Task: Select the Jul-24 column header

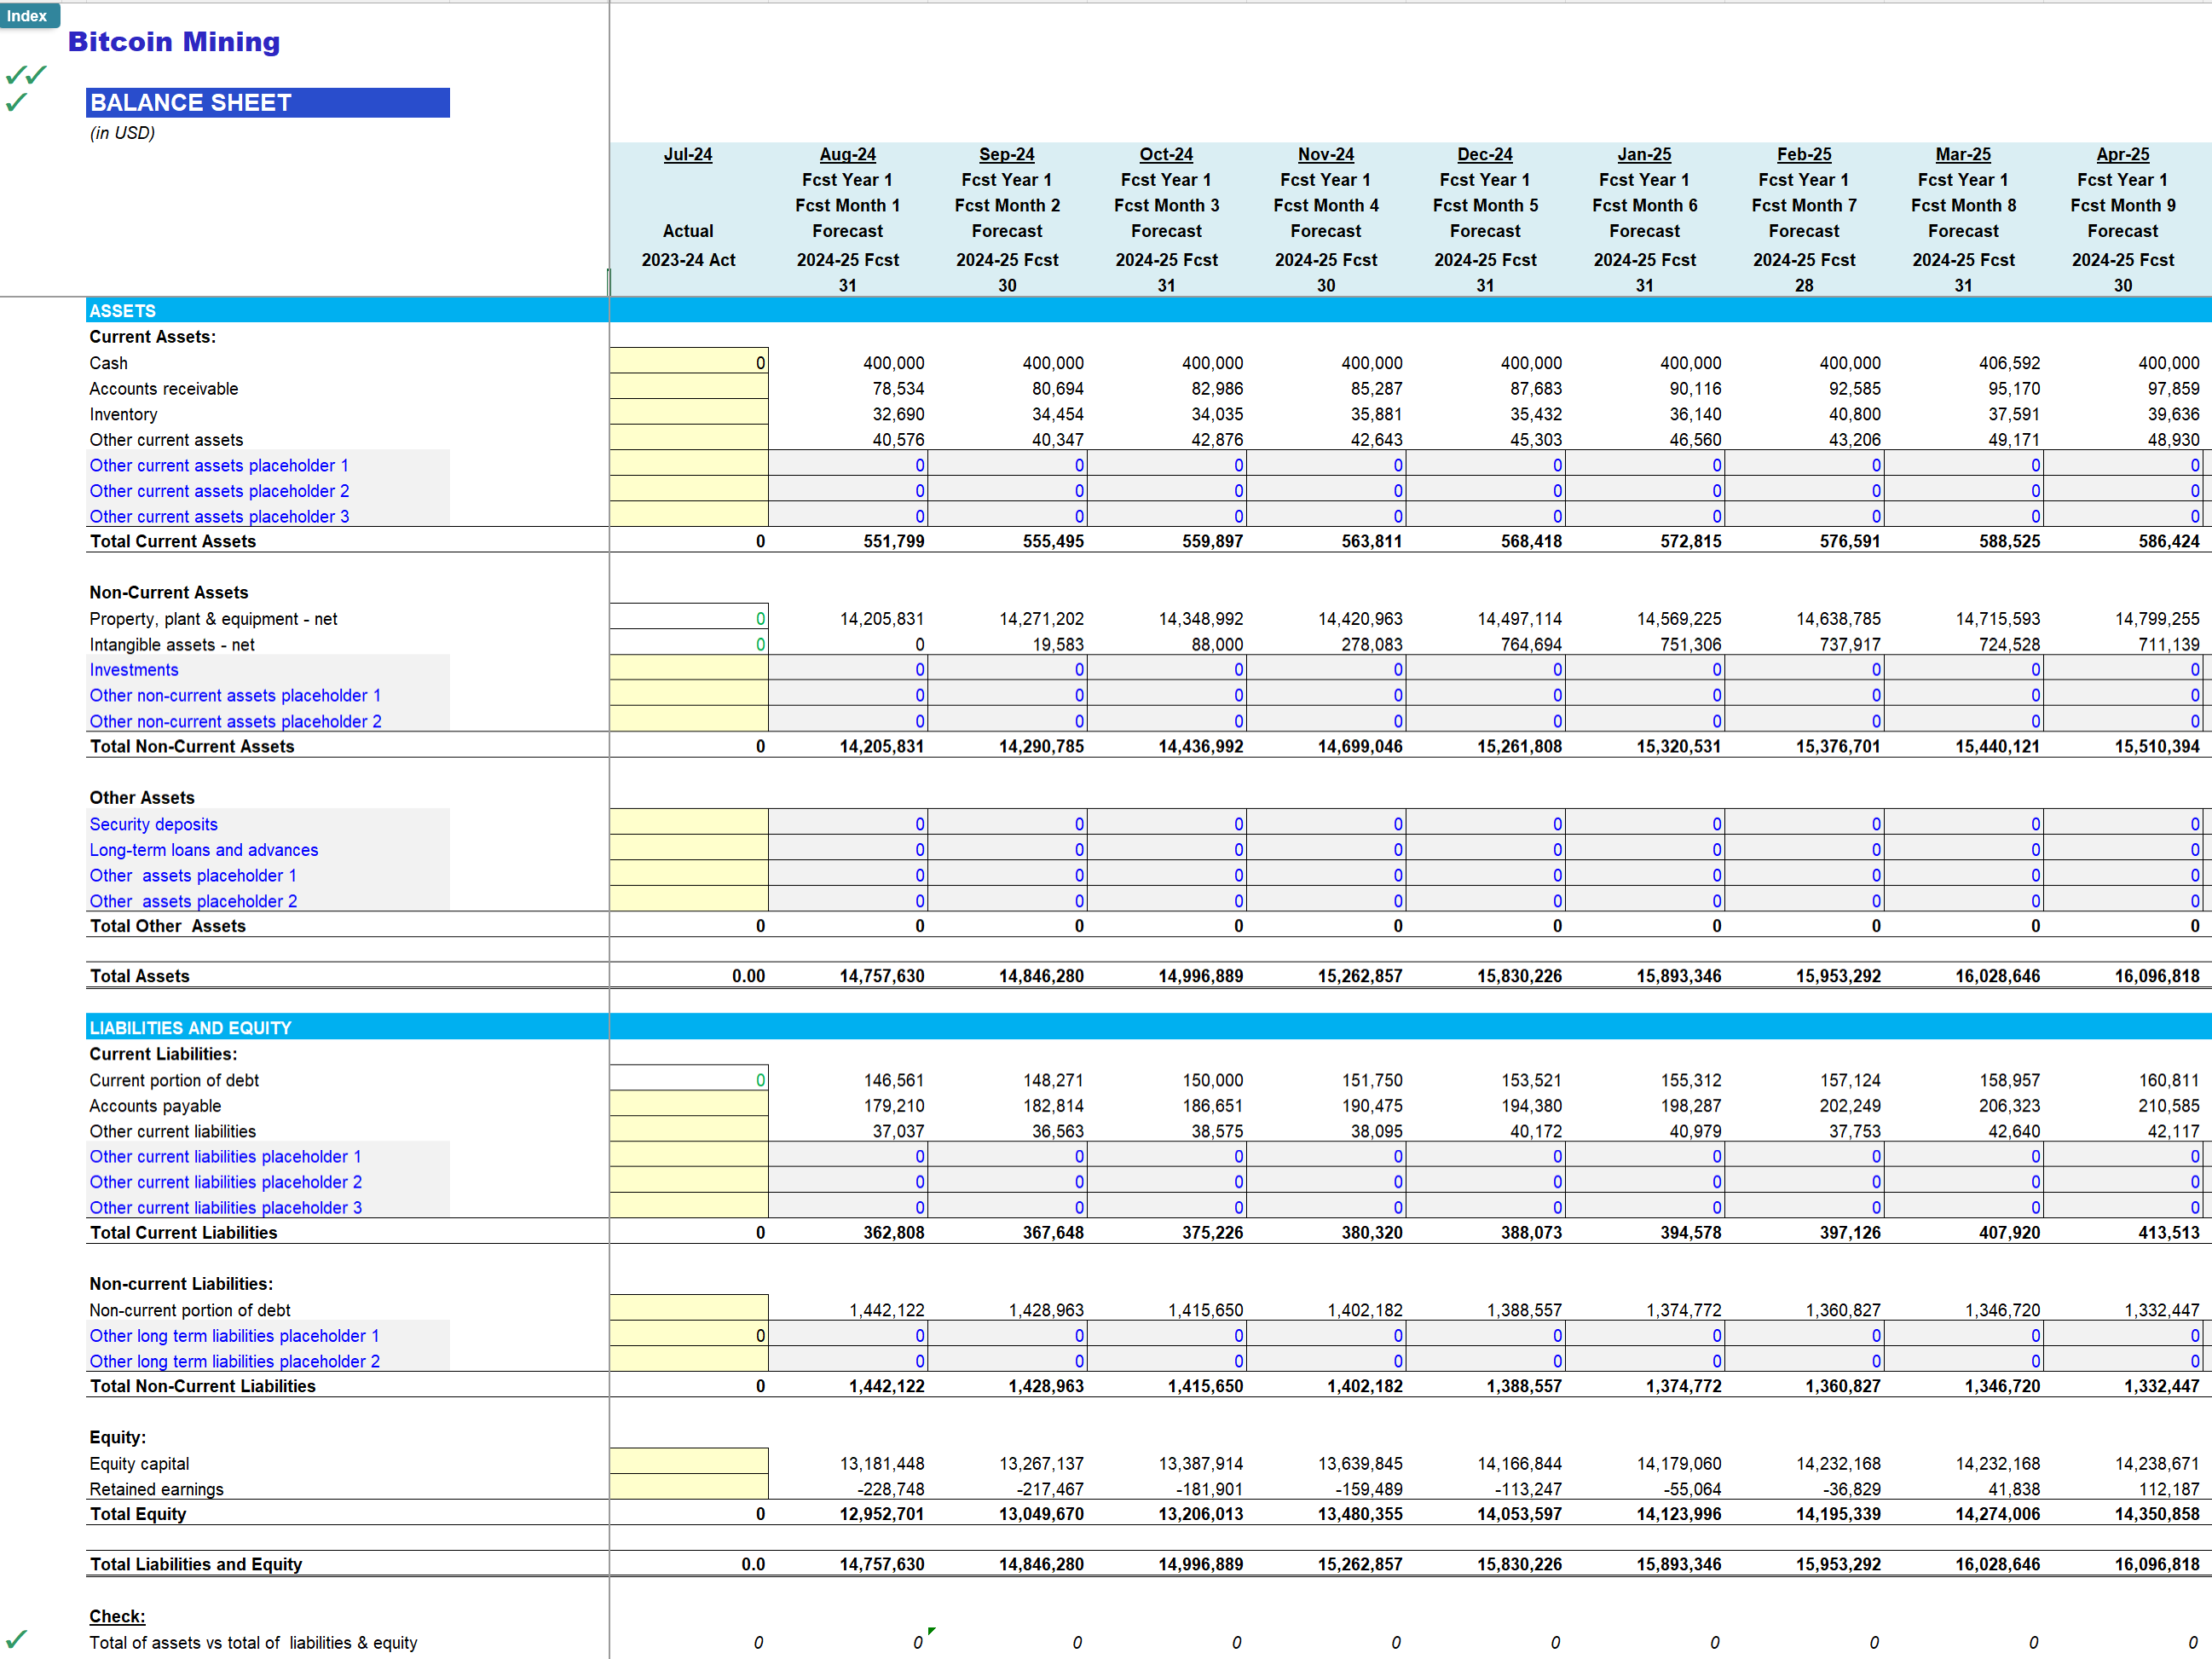Action: 688,154
